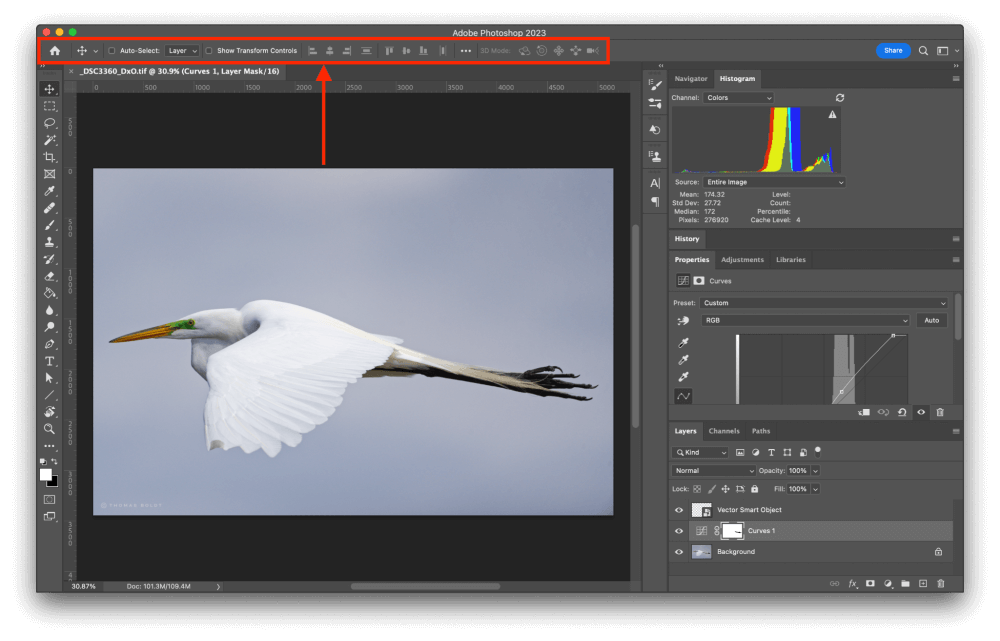The height and width of the screenshot is (641, 1000).
Task: Select the Horizontal Type tool
Action: click(49, 360)
